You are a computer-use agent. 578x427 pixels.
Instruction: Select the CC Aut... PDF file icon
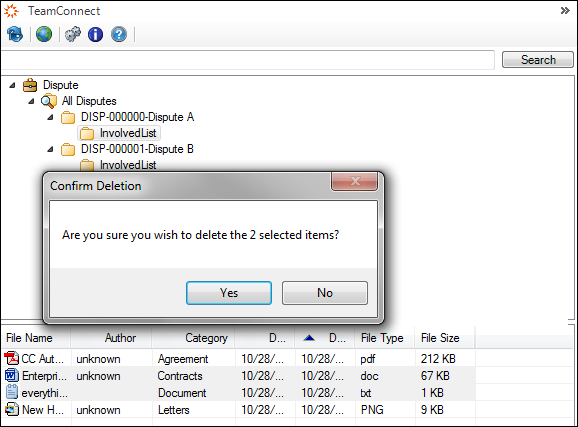(11, 358)
